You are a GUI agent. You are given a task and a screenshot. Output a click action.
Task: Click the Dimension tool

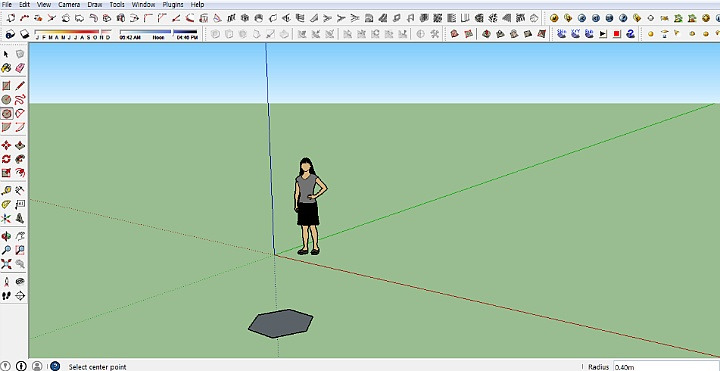click(x=20, y=191)
